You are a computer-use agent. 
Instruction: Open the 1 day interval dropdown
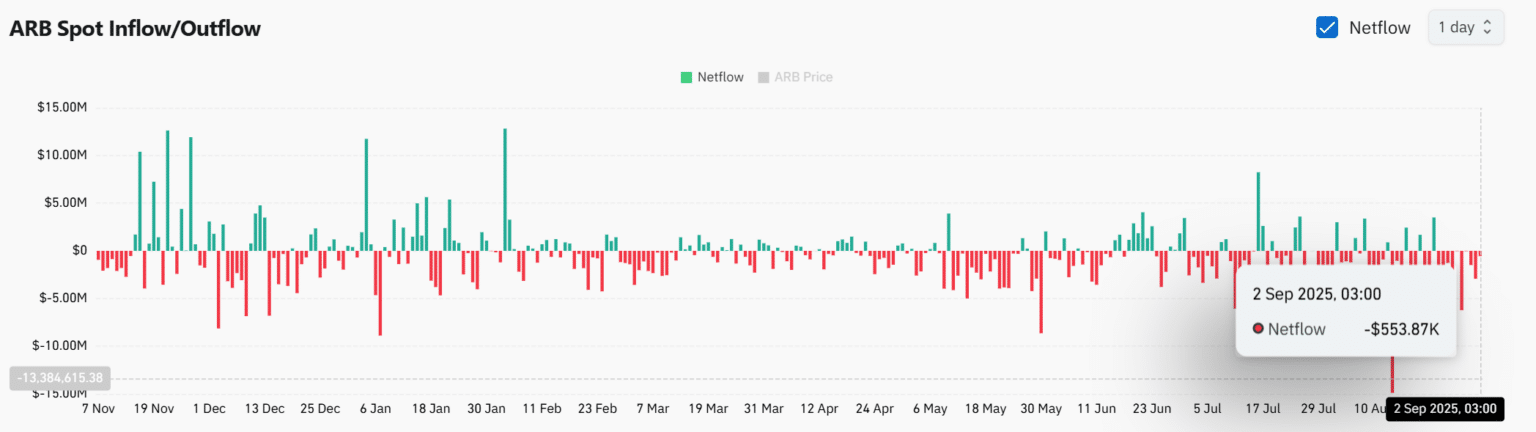coord(1464,28)
